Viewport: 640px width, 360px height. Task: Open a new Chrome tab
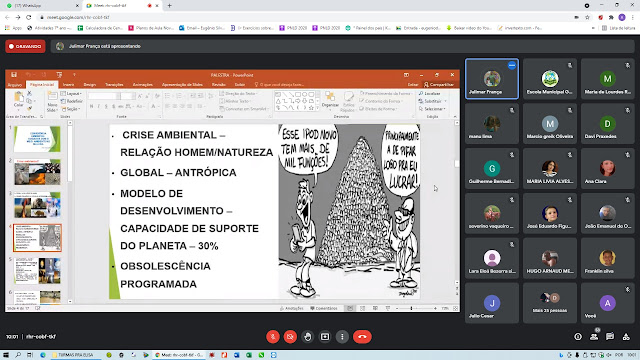coord(169,6)
